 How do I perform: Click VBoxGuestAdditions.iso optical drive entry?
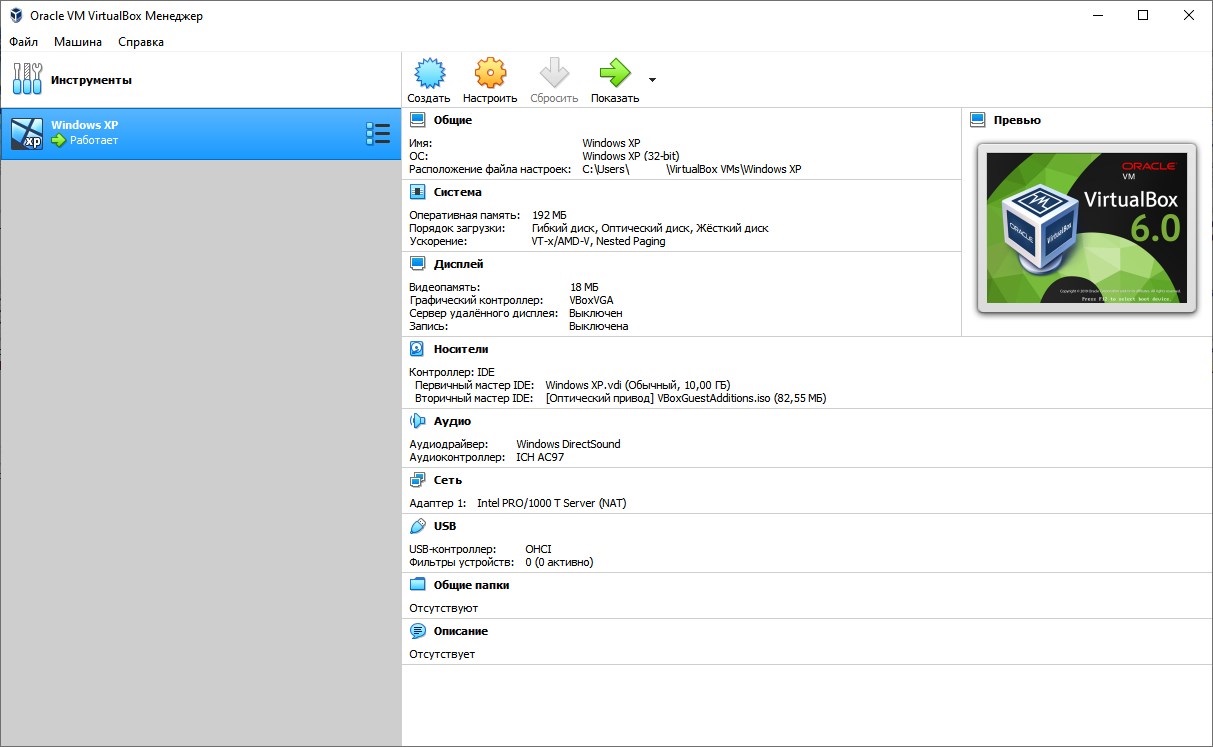point(686,398)
